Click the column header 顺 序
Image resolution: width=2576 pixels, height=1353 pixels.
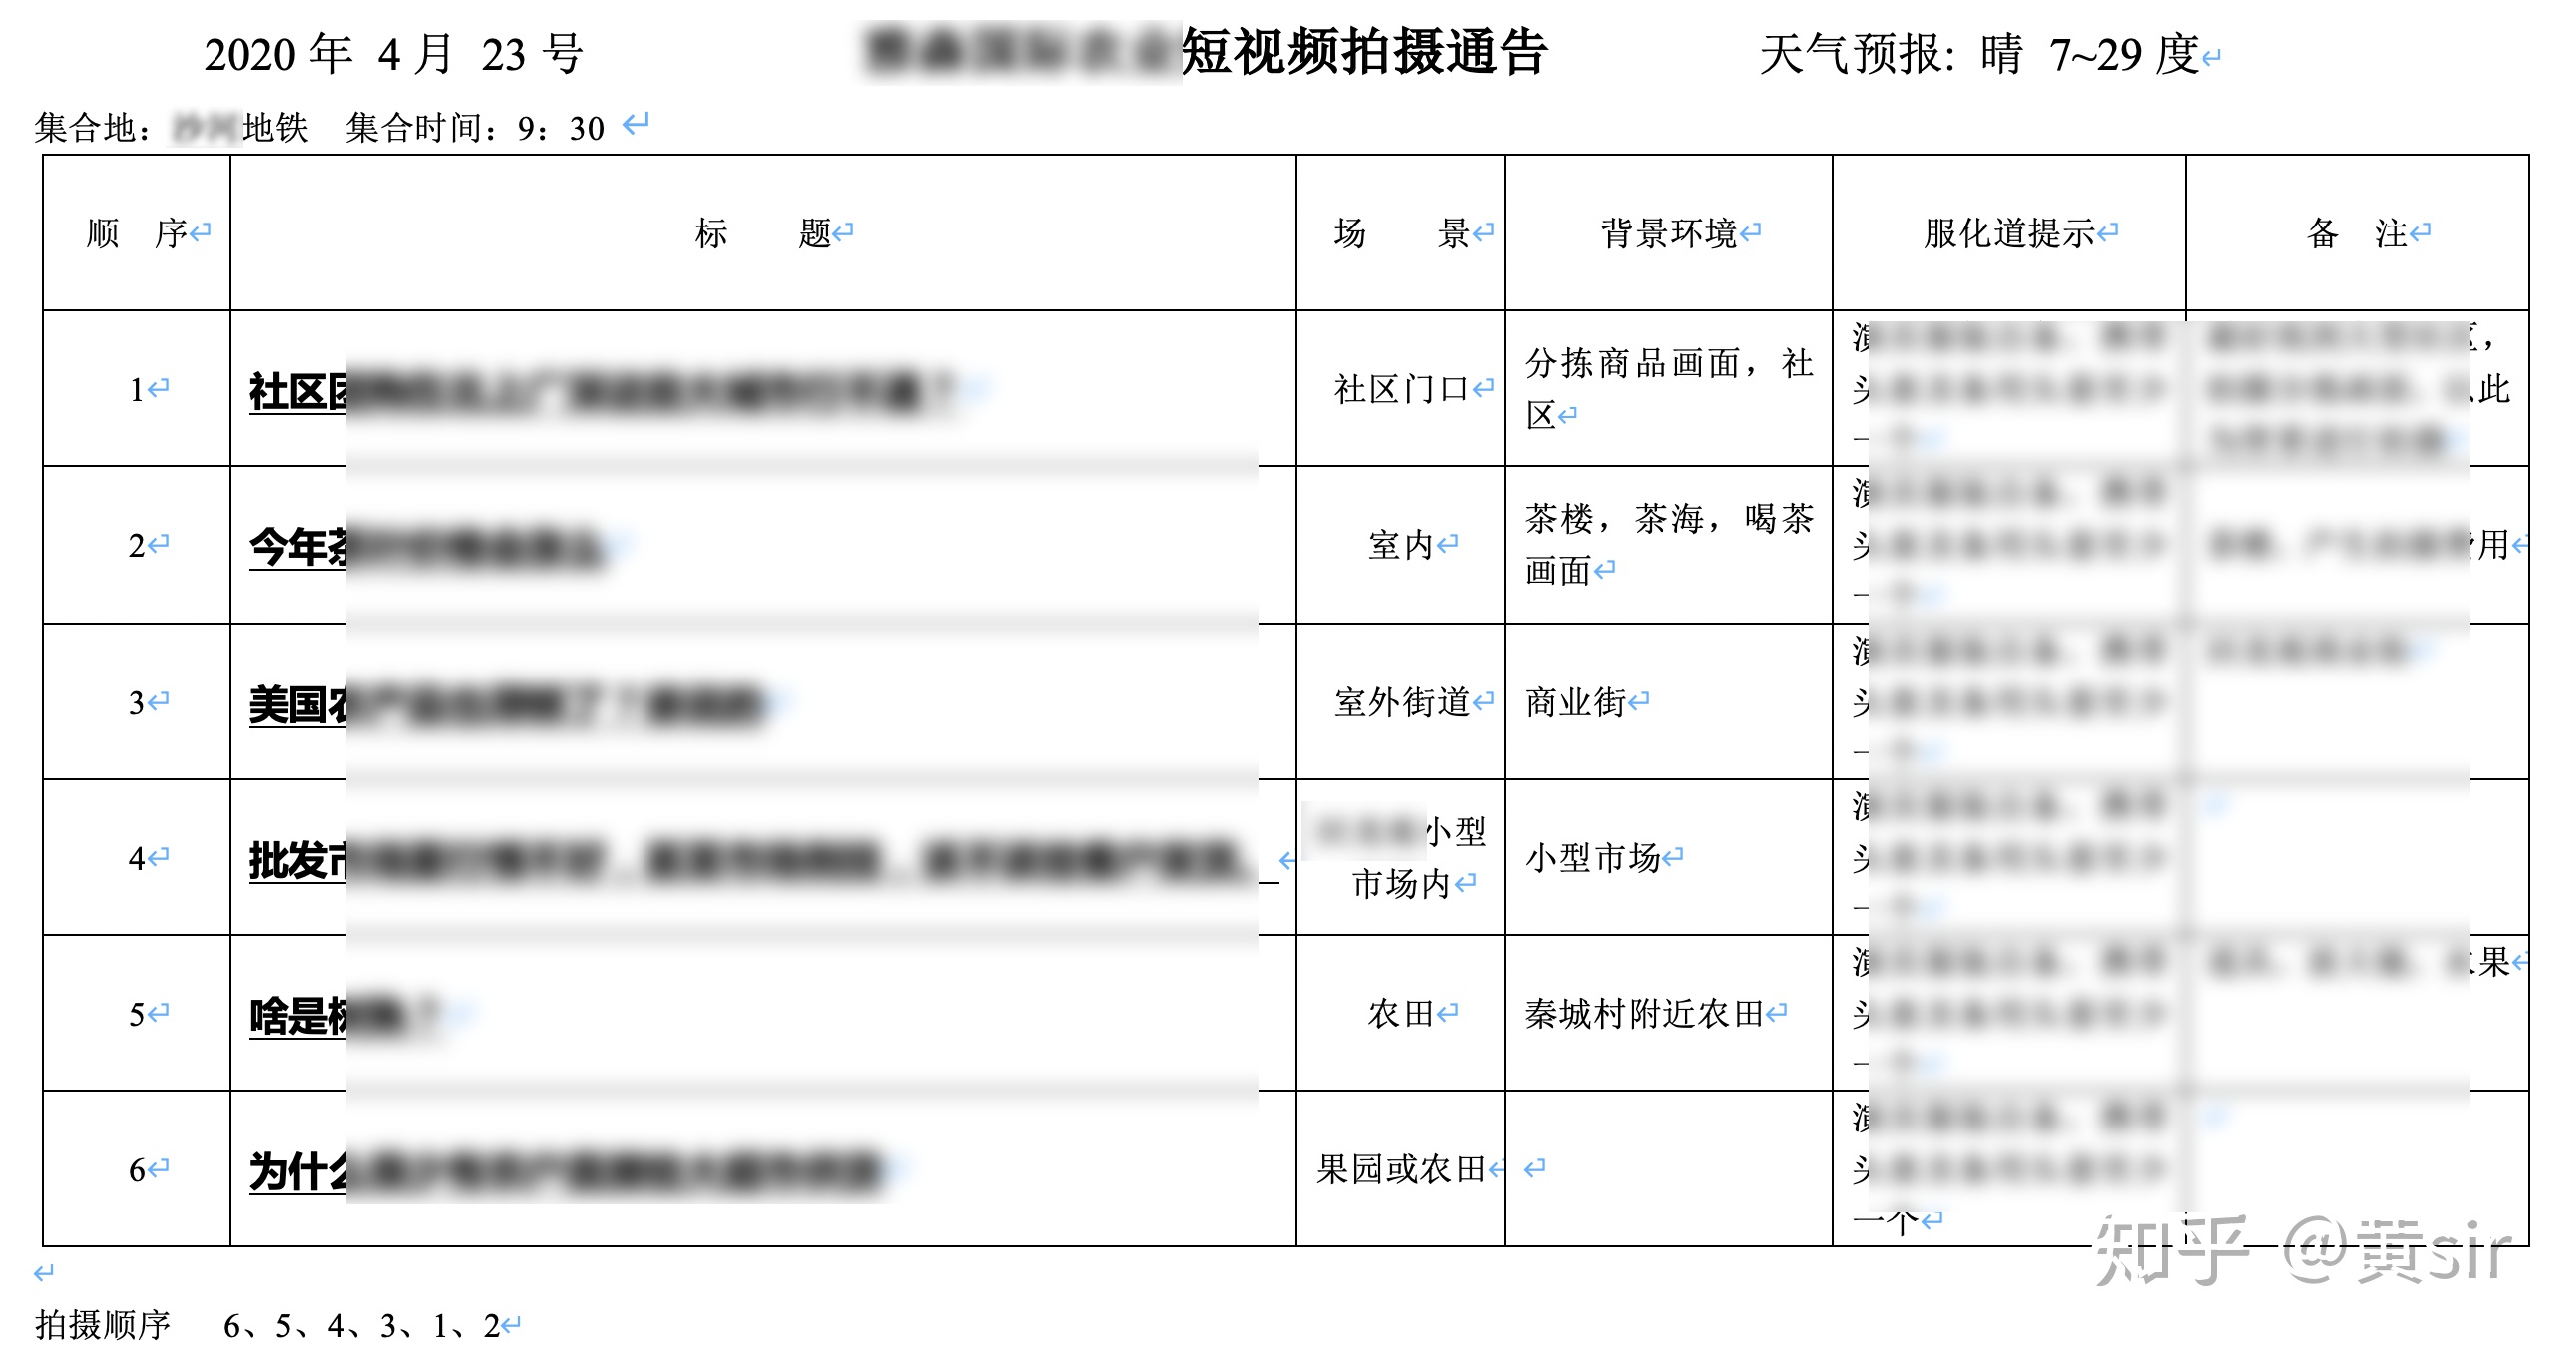point(137,233)
